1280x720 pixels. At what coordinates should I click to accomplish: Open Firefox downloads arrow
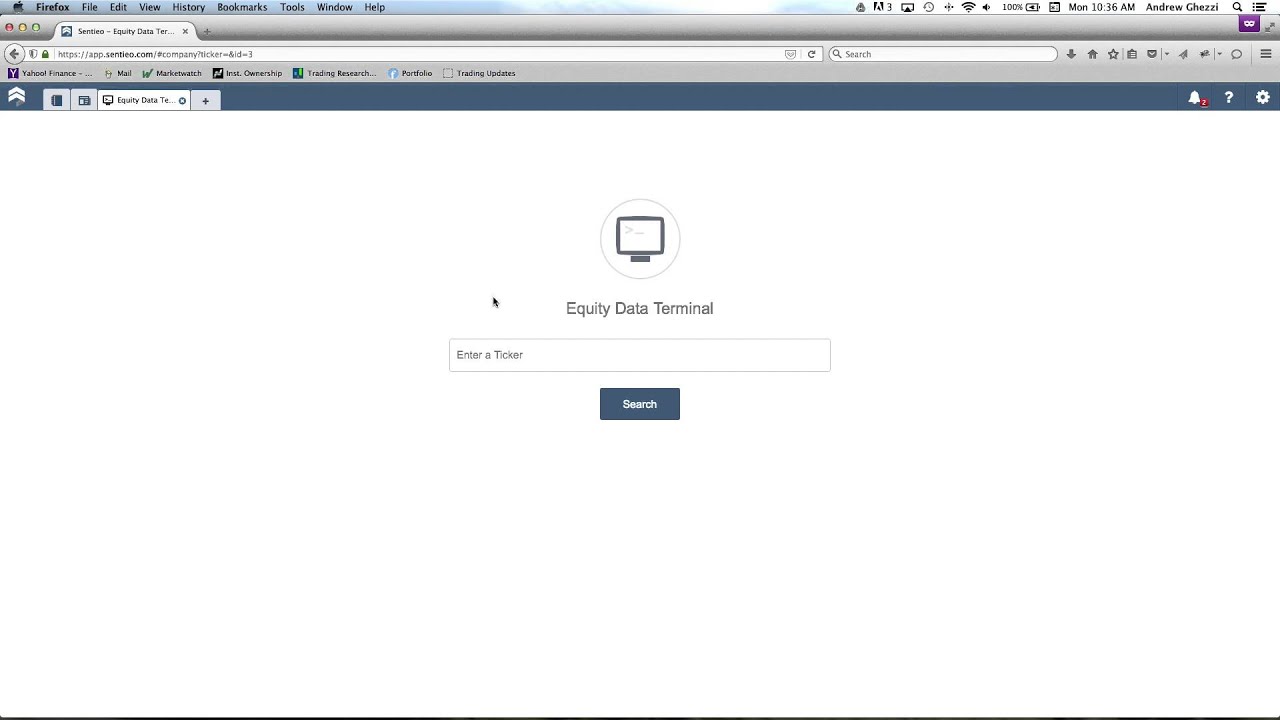tap(1071, 54)
